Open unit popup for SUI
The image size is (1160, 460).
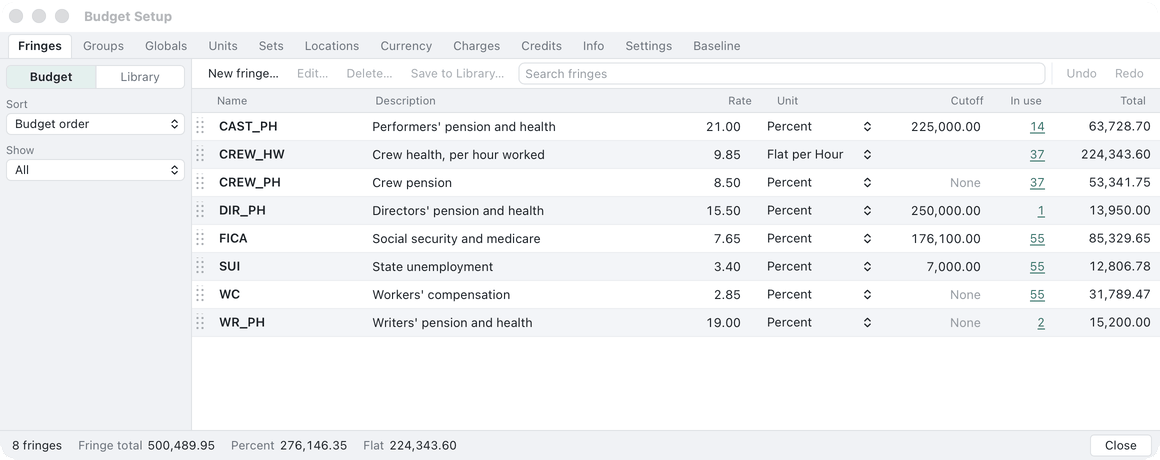tap(819, 266)
